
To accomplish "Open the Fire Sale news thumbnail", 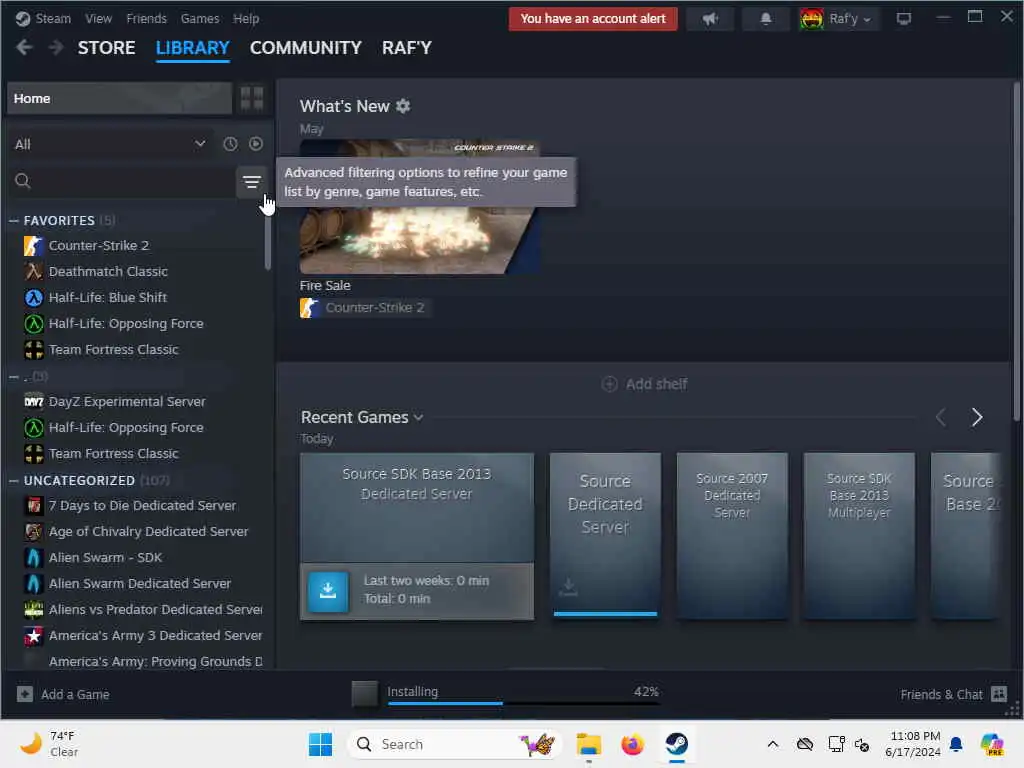I will [419, 206].
